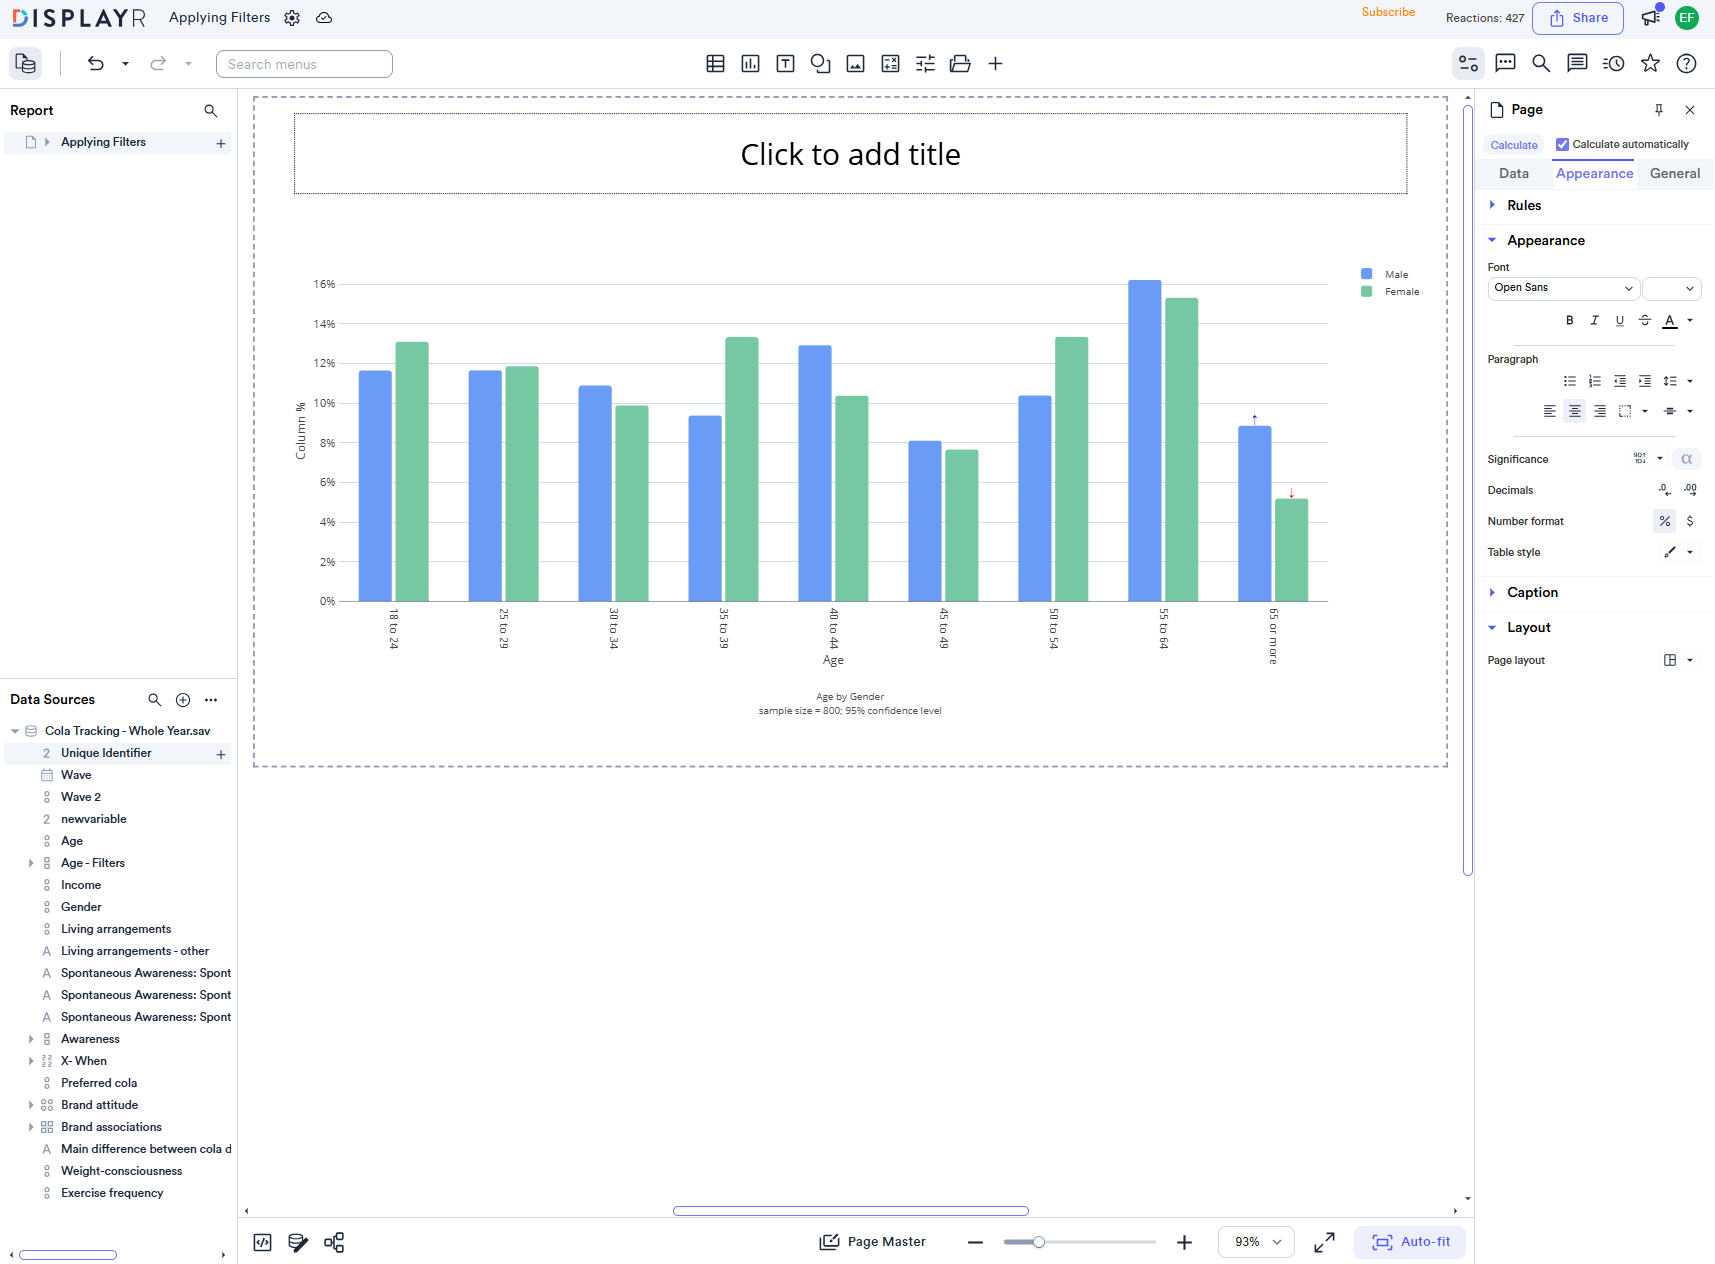Toggle bold text formatting
This screenshot has height=1264, width=1715.
(1569, 321)
